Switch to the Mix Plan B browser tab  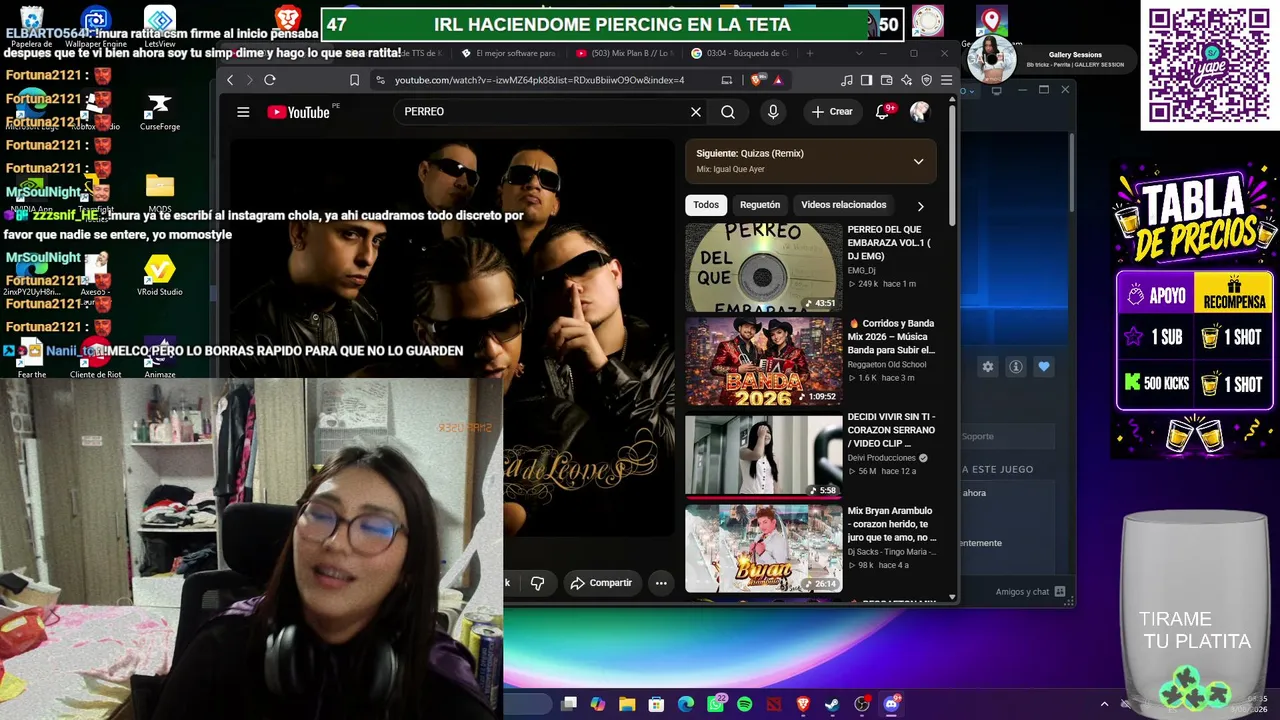[626, 53]
